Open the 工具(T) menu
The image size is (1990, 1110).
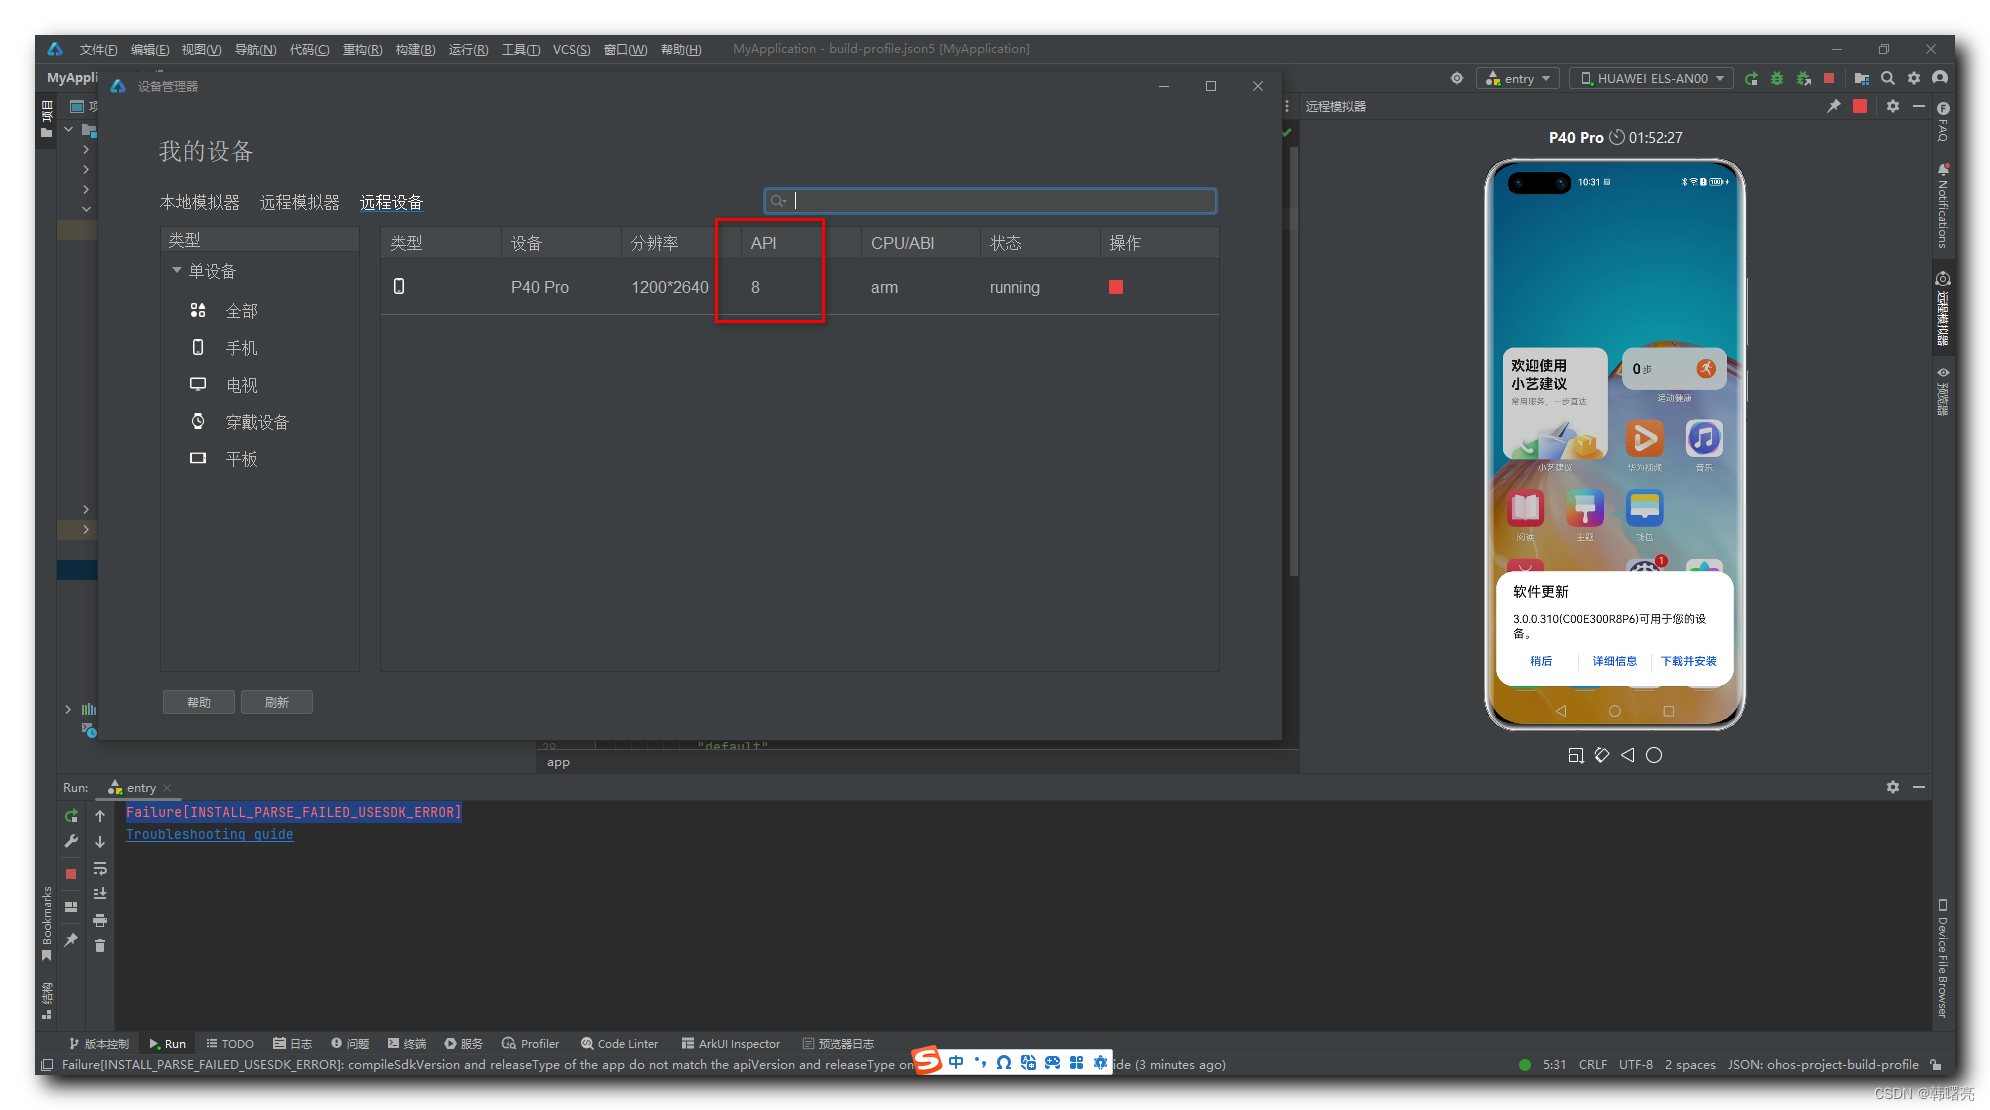(520, 49)
